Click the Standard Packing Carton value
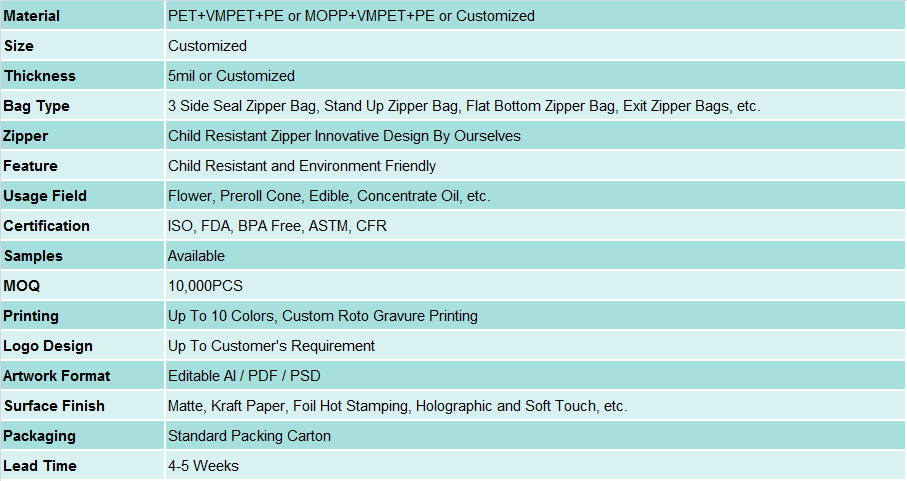907x481 pixels. (249, 436)
